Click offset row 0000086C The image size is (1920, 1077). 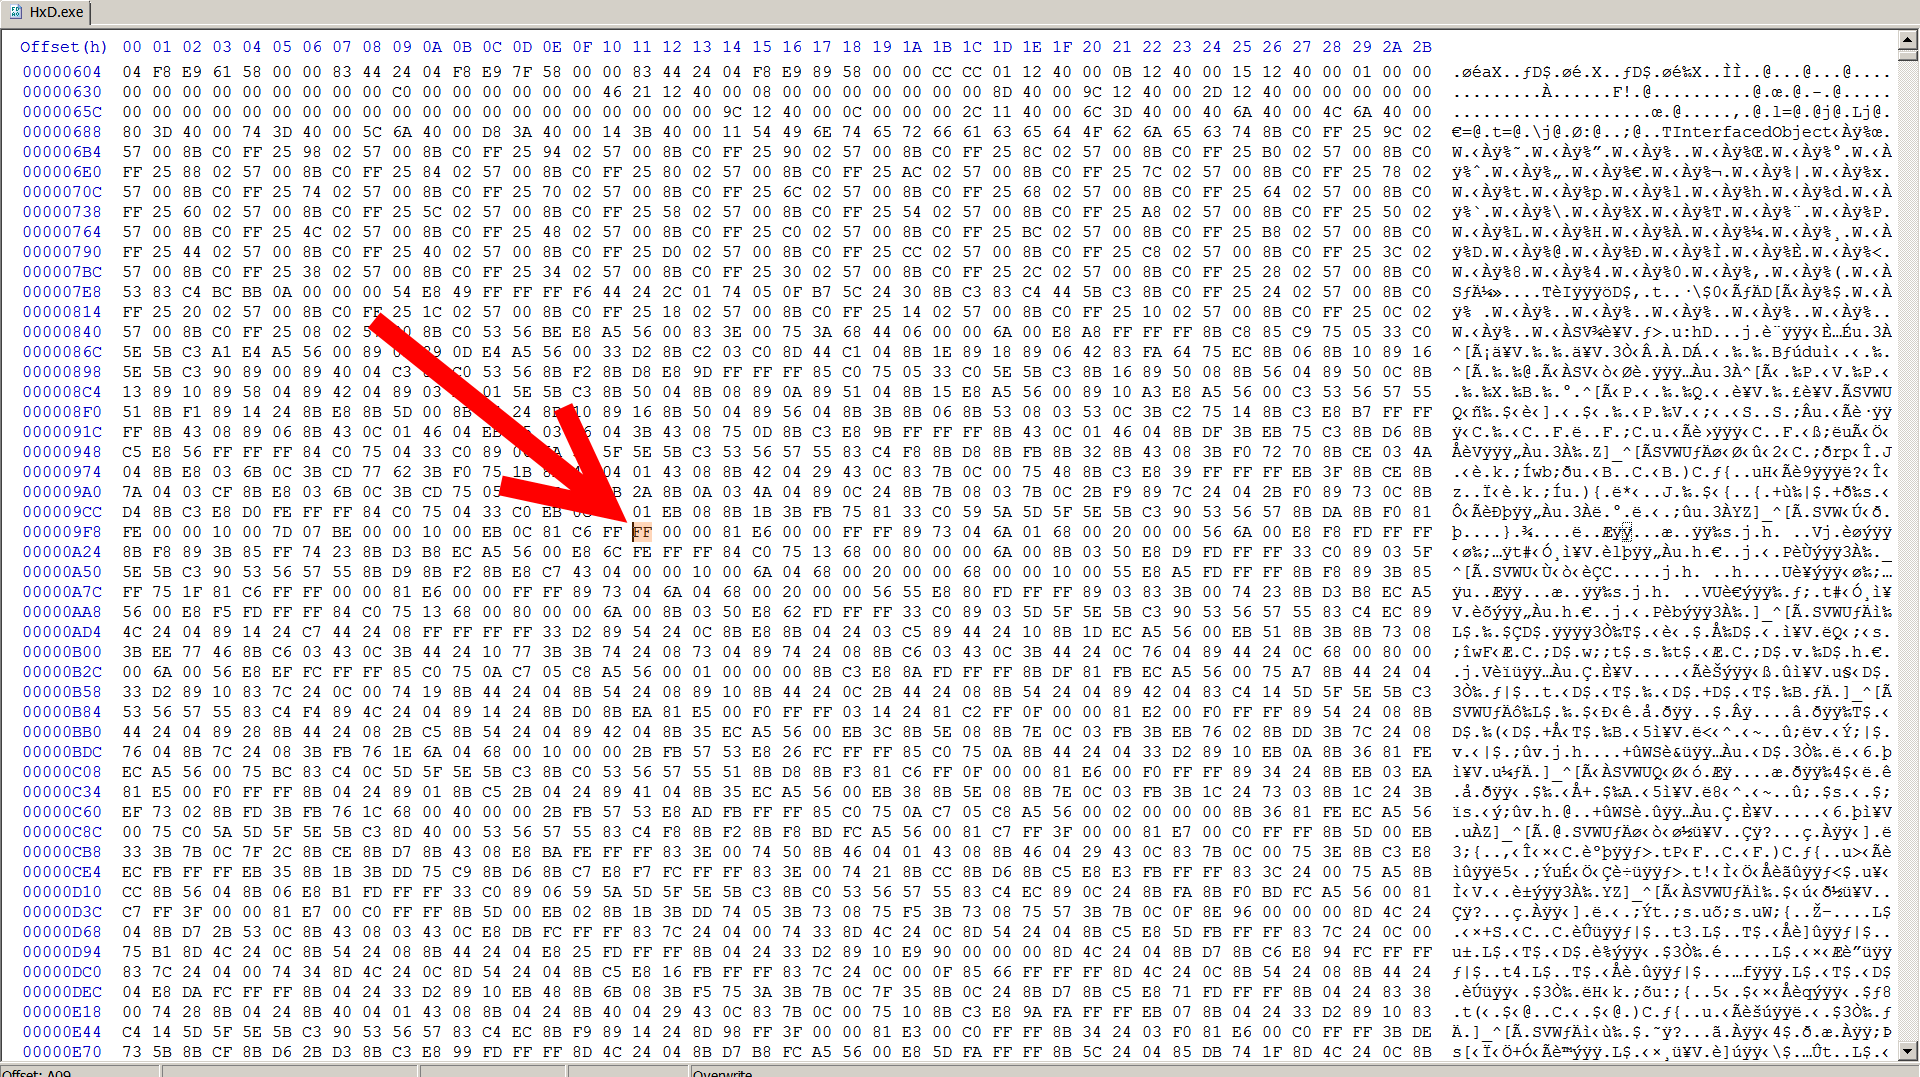62,352
